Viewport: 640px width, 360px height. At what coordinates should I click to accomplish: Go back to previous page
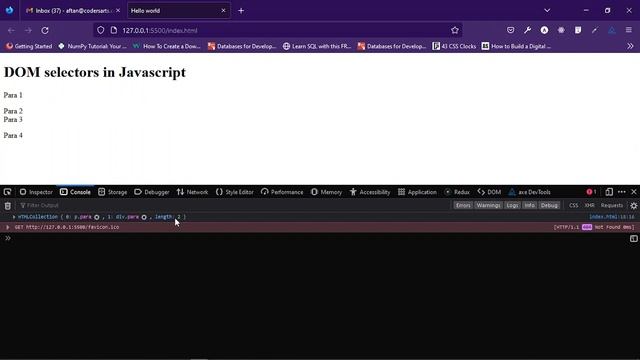(x=11, y=30)
